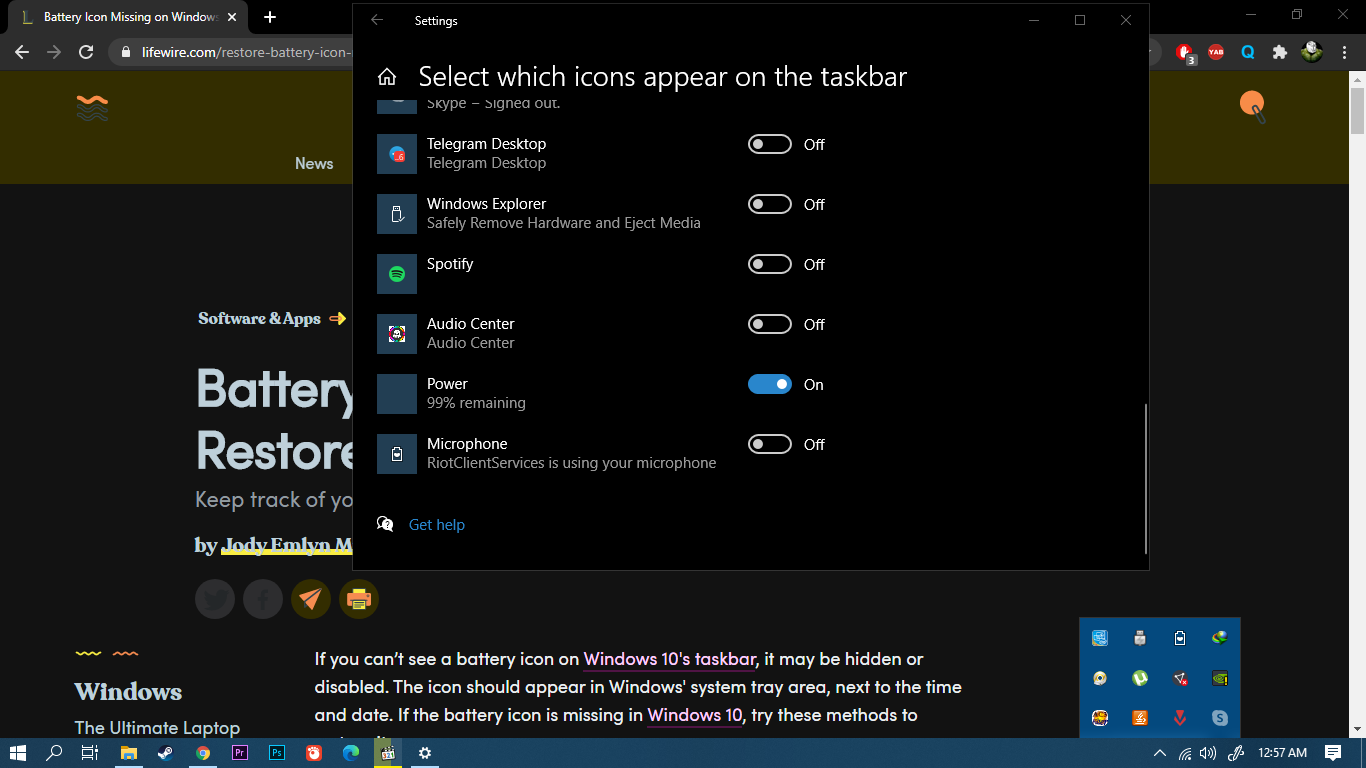
Task: Select the Battery Icon Missing Chrome tab
Action: click(126, 17)
